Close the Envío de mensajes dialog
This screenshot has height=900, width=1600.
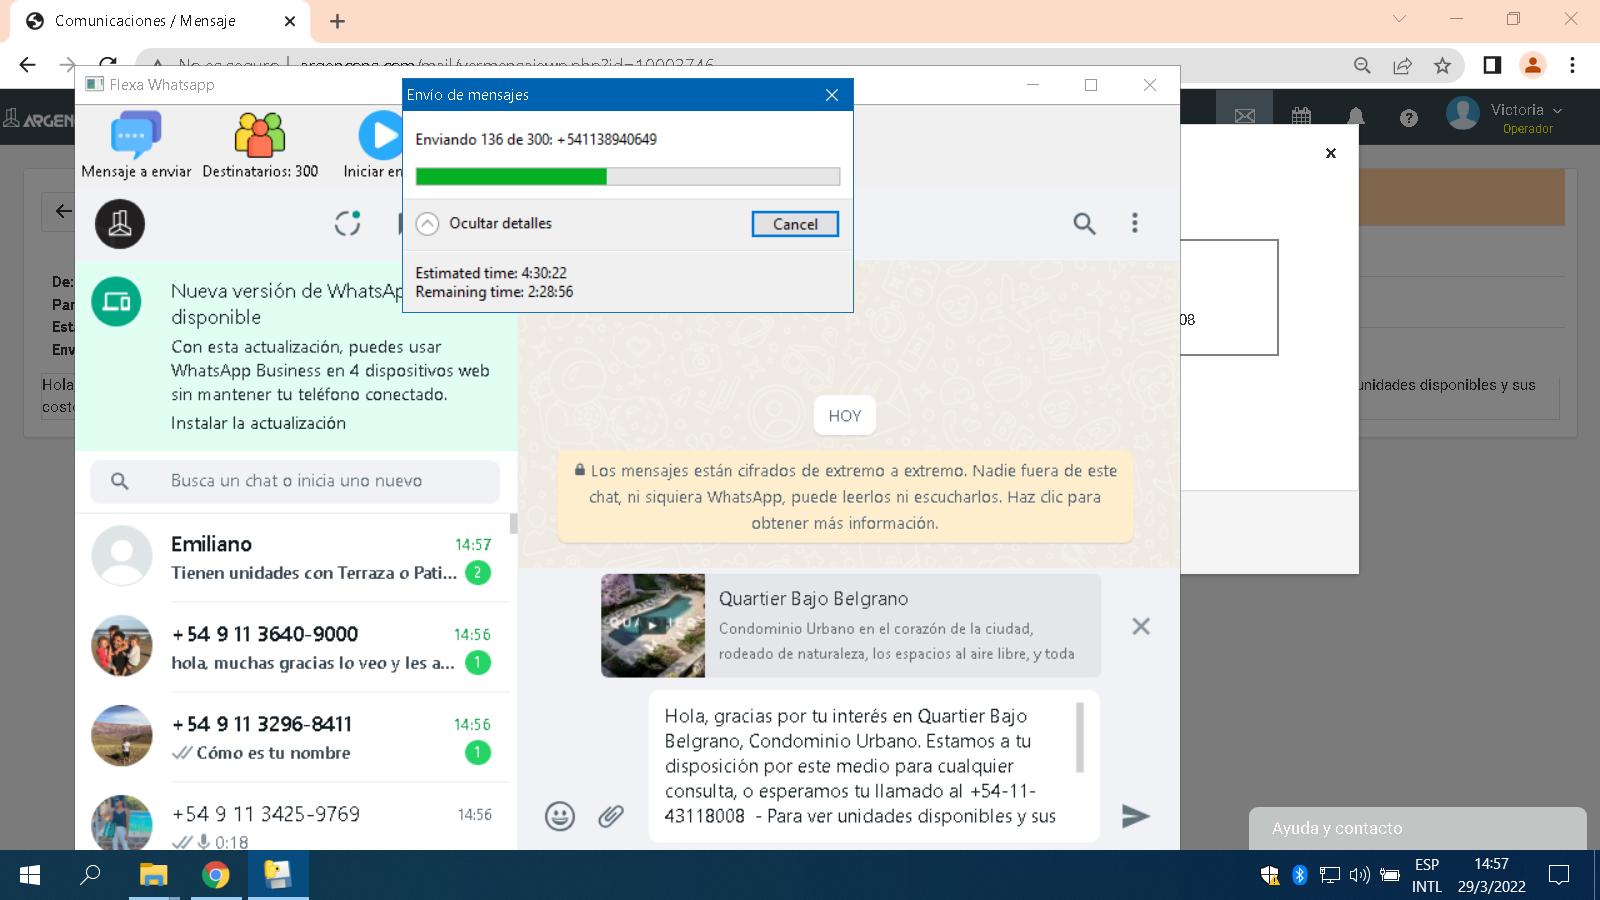tap(831, 95)
